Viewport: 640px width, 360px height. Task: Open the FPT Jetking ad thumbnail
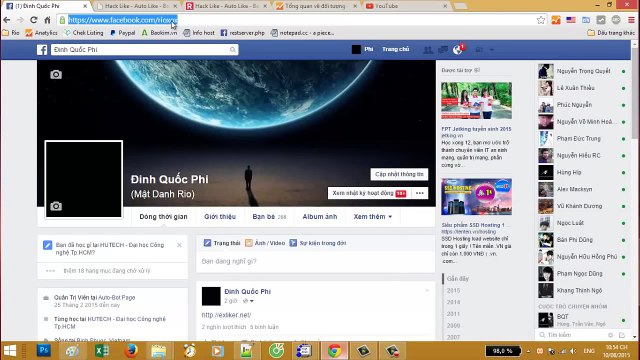click(x=476, y=100)
